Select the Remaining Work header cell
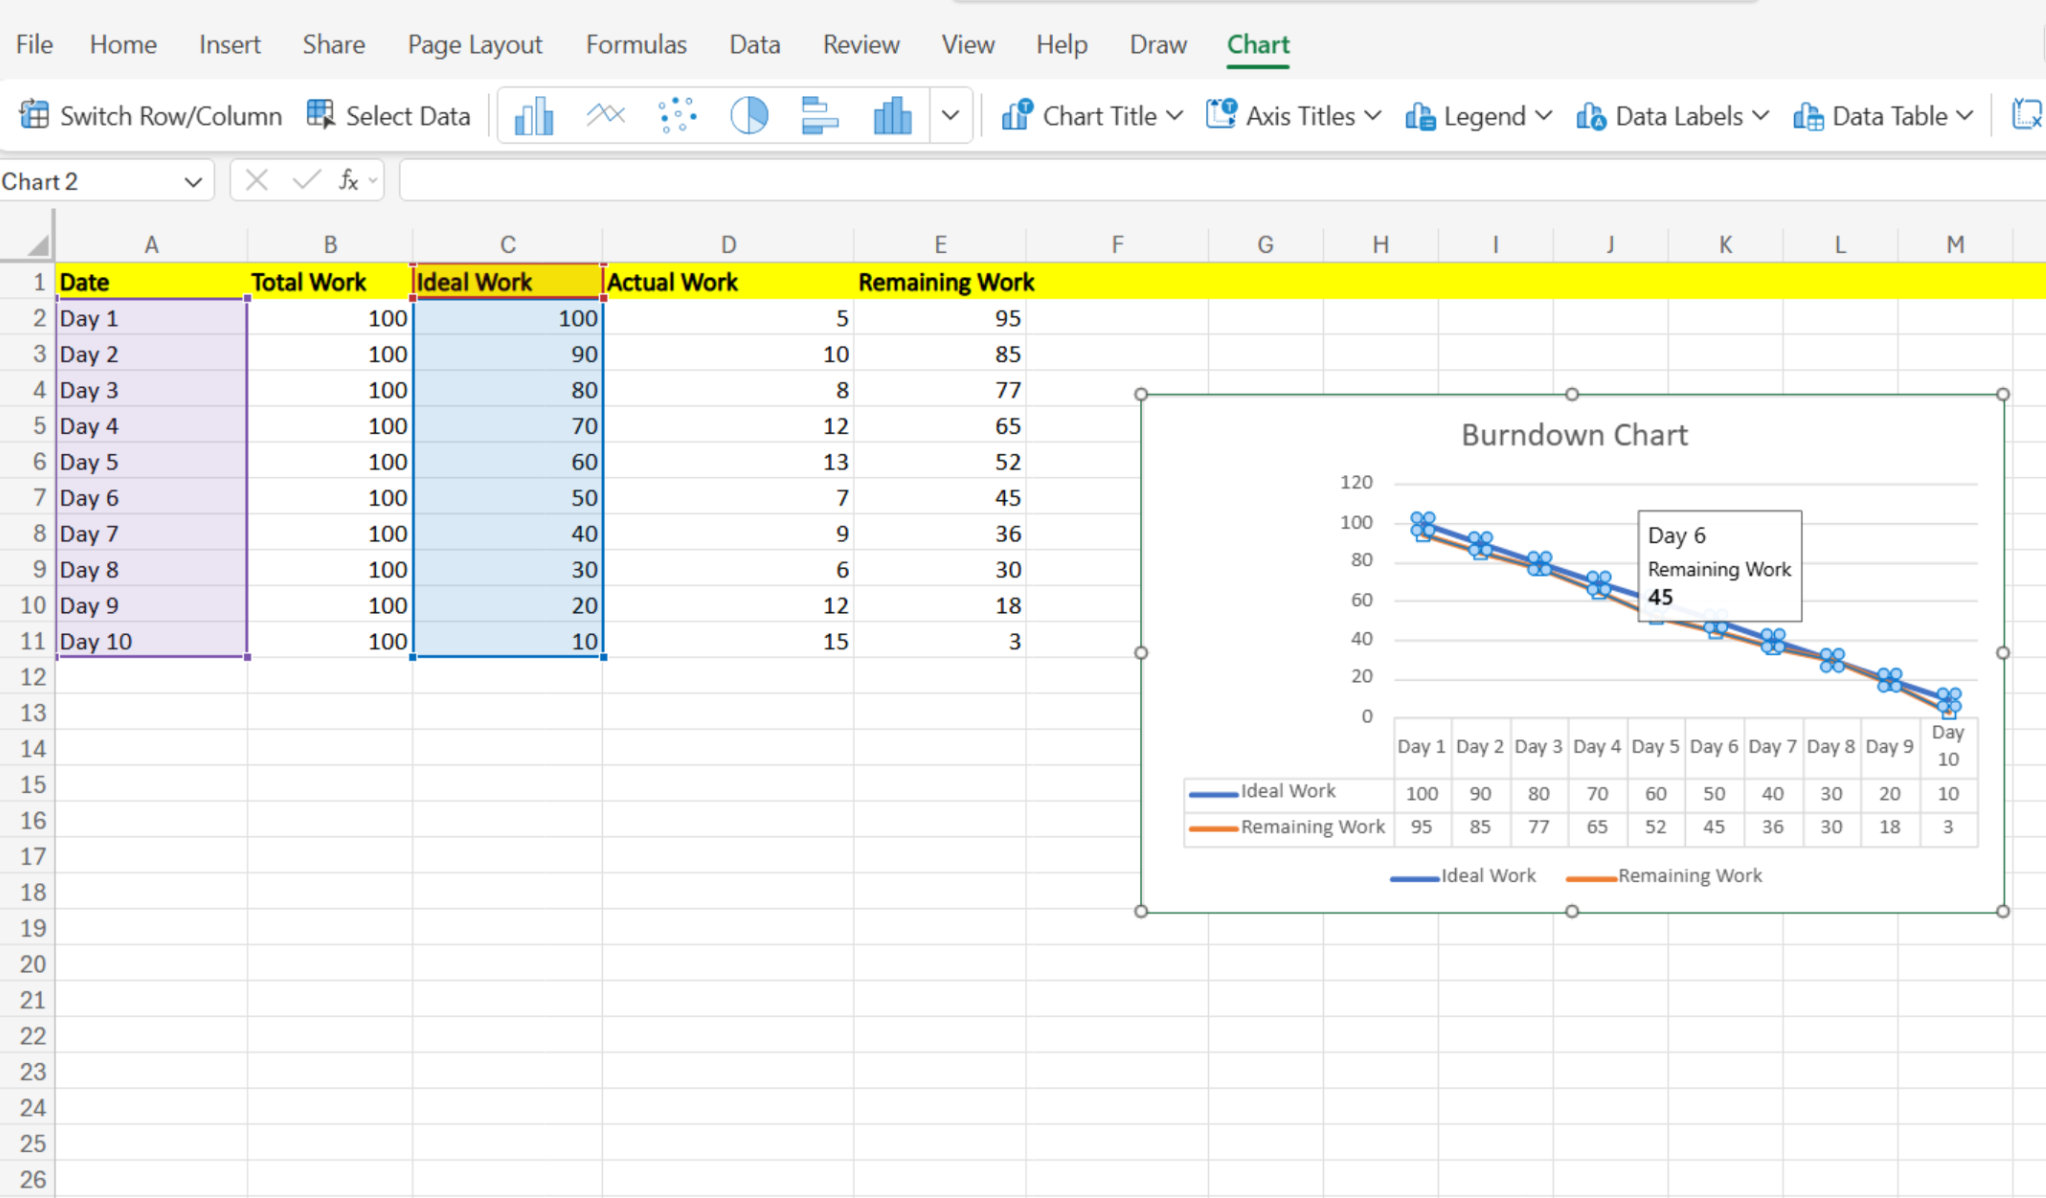2046x1198 pixels. tap(940, 282)
